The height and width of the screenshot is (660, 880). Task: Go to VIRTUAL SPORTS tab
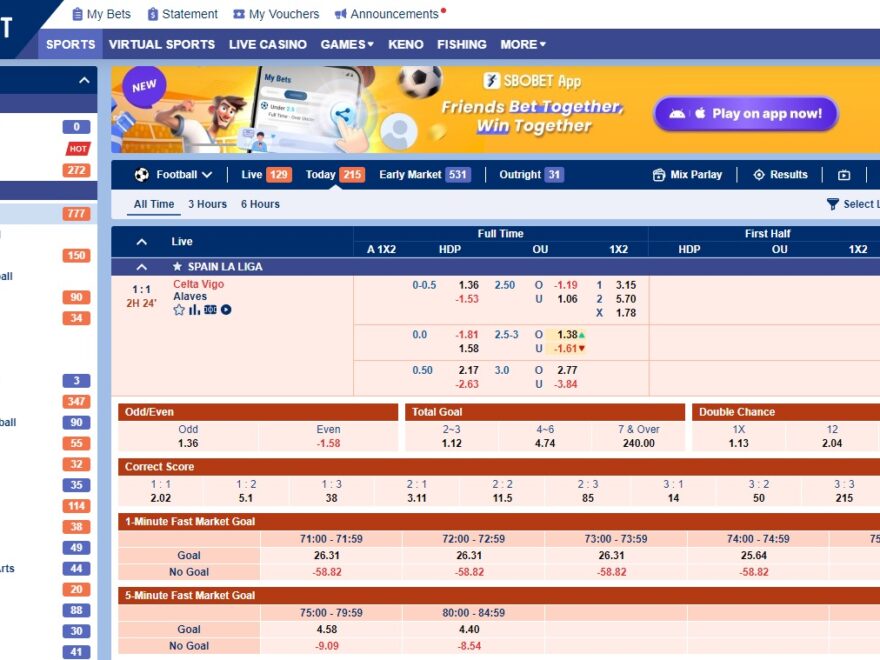coord(162,44)
